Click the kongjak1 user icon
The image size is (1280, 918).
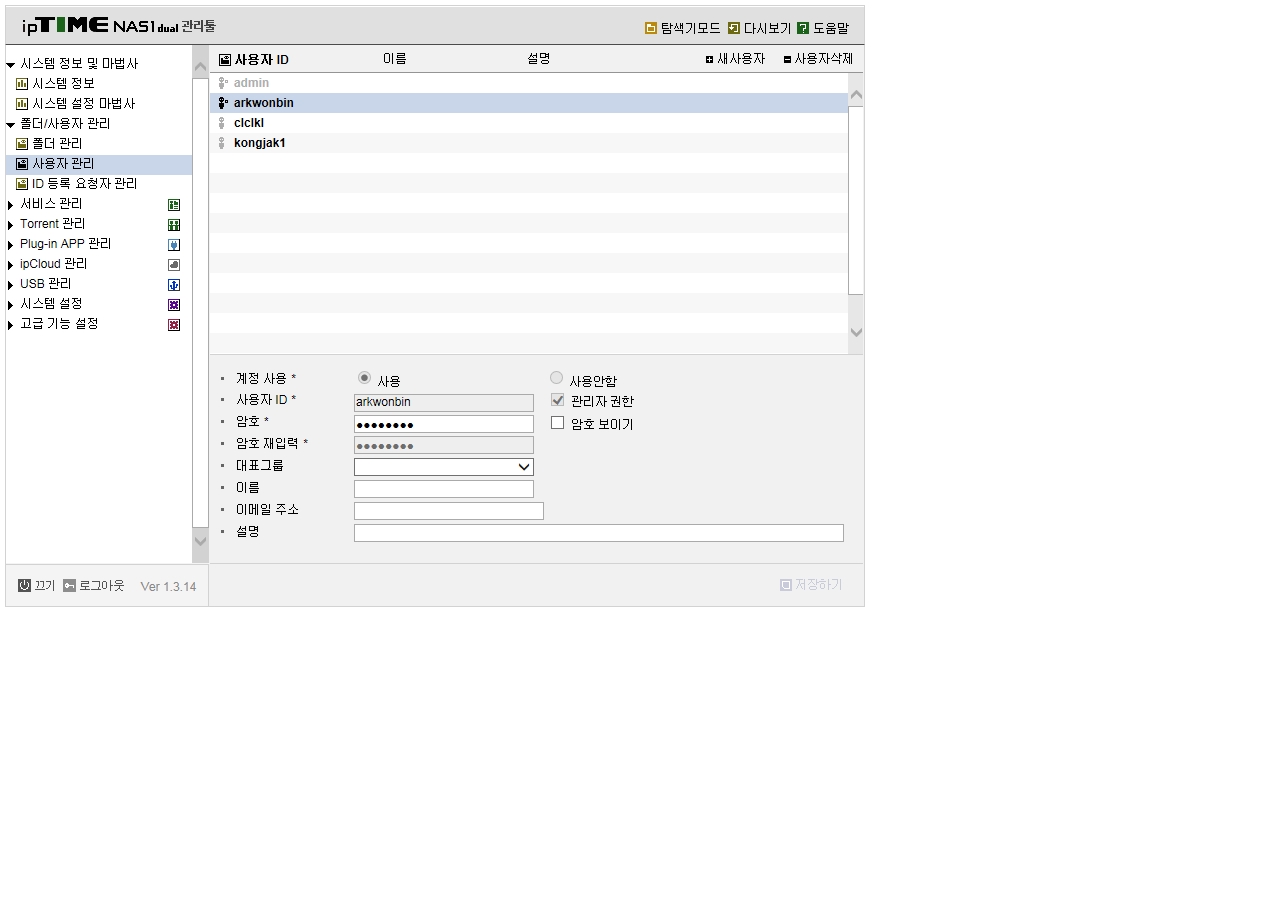coord(222,143)
